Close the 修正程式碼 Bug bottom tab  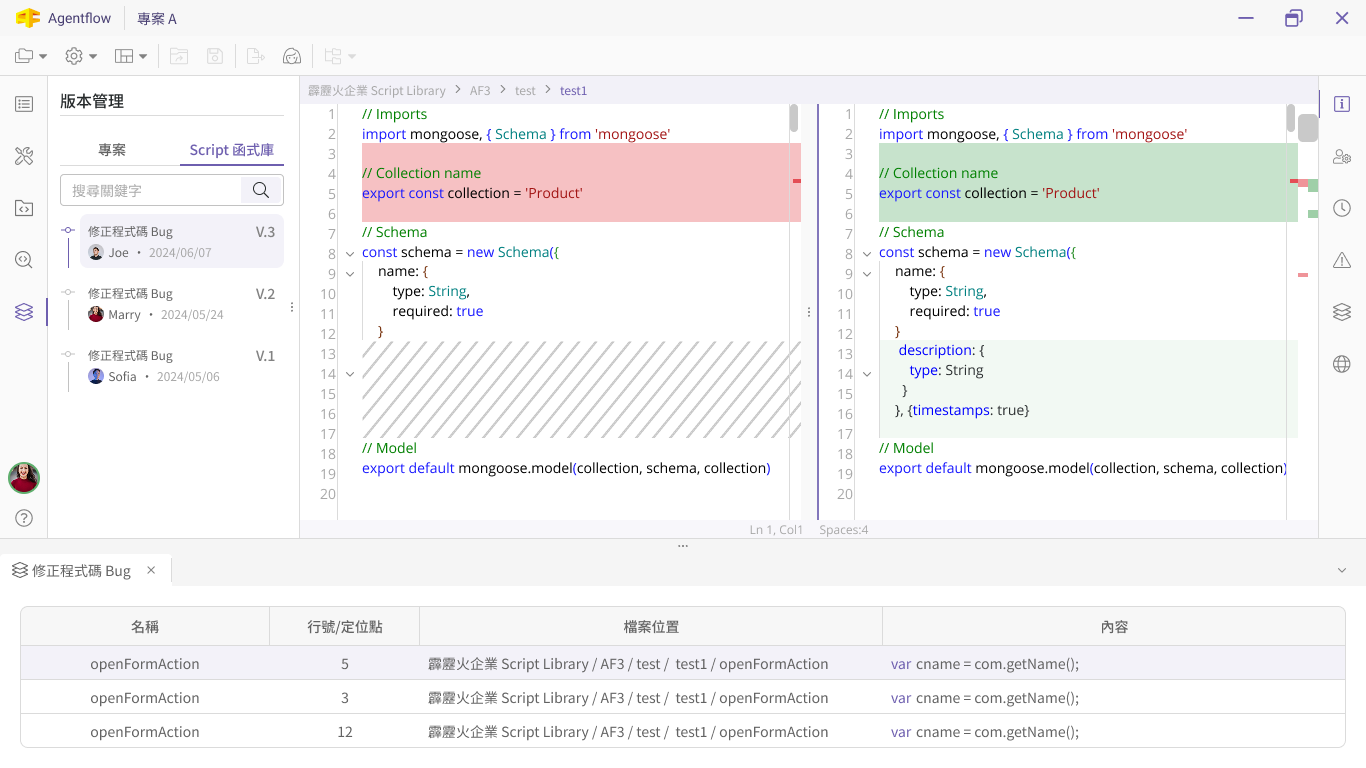(151, 570)
